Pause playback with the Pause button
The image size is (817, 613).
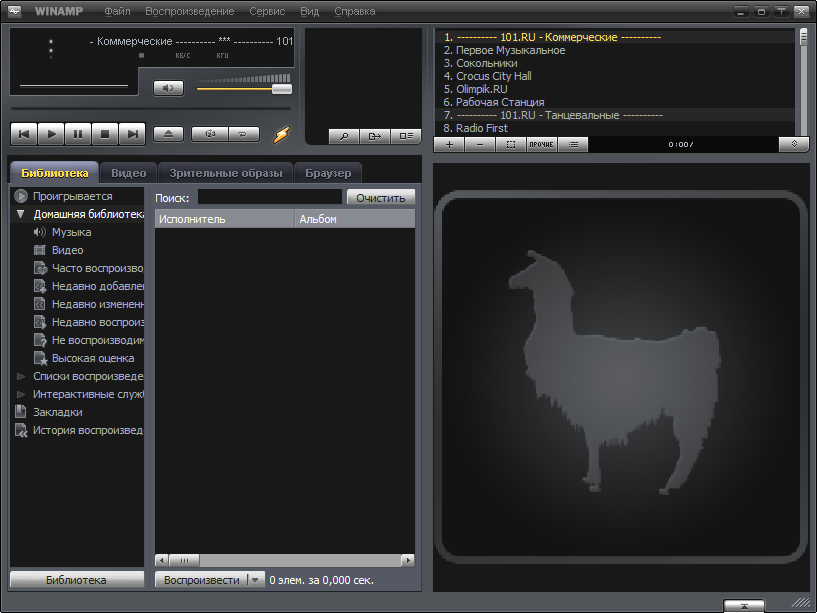pos(78,134)
